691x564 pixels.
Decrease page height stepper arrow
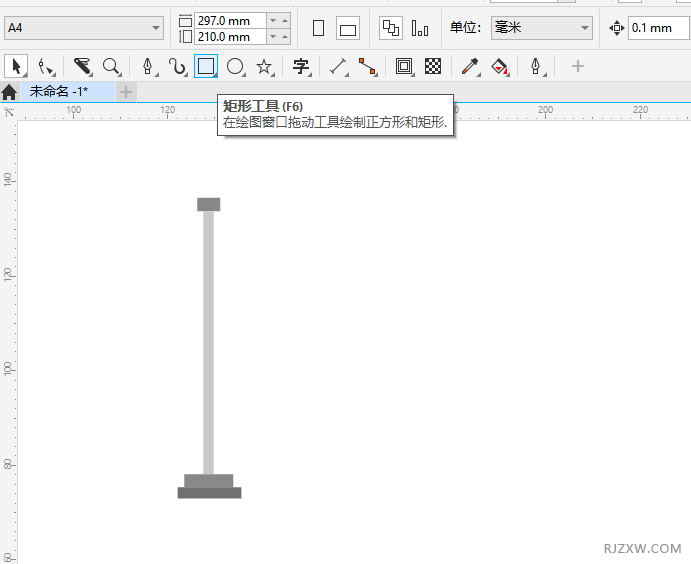pos(273,37)
